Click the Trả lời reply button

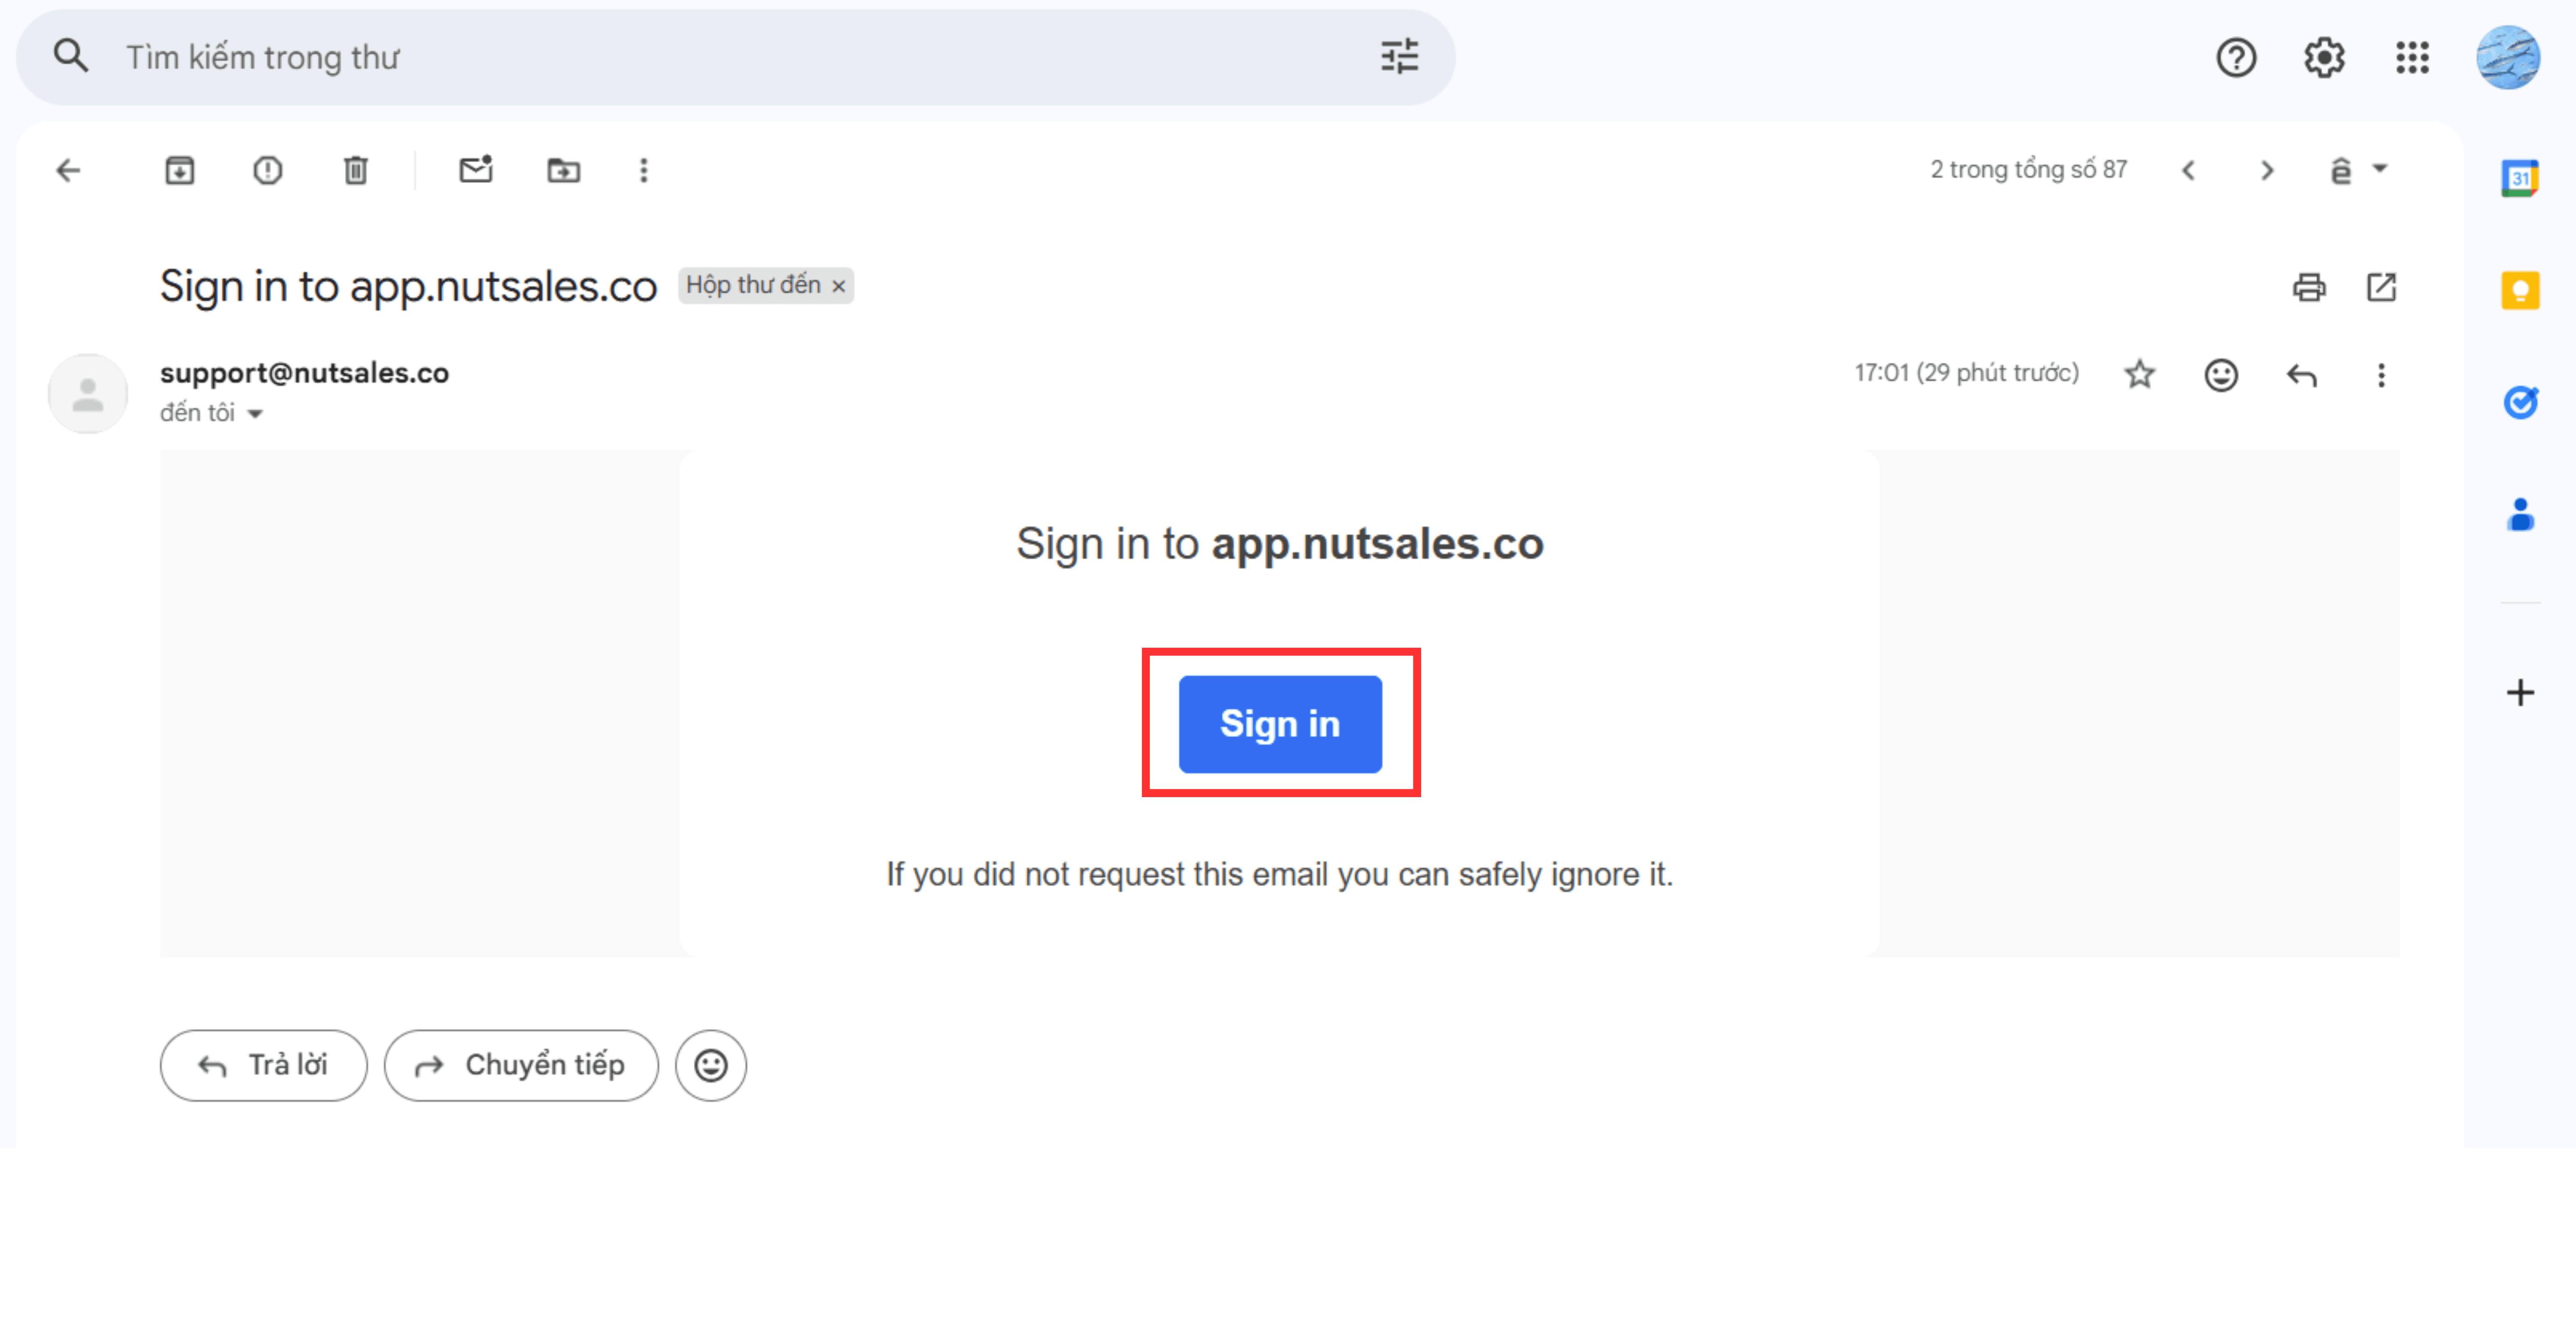[263, 1065]
